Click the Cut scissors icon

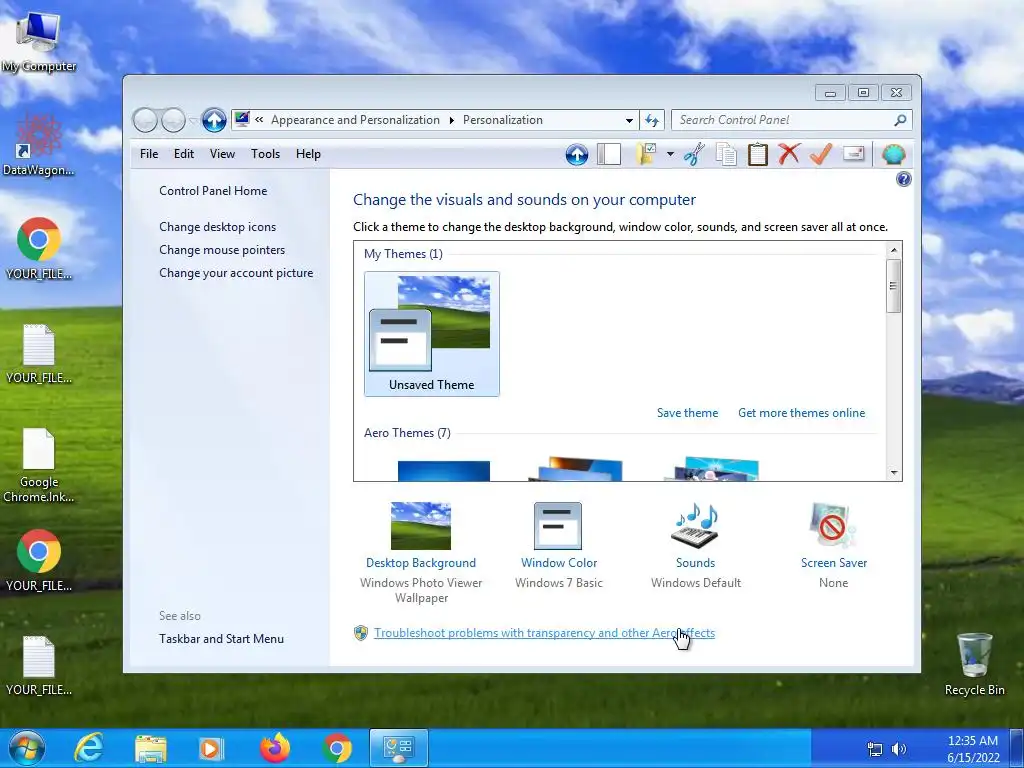click(x=694, y=155)
